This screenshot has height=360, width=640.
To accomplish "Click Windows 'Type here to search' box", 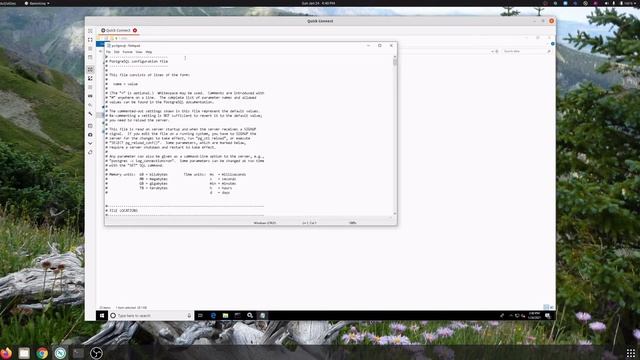I will click(x=150, y=316).
